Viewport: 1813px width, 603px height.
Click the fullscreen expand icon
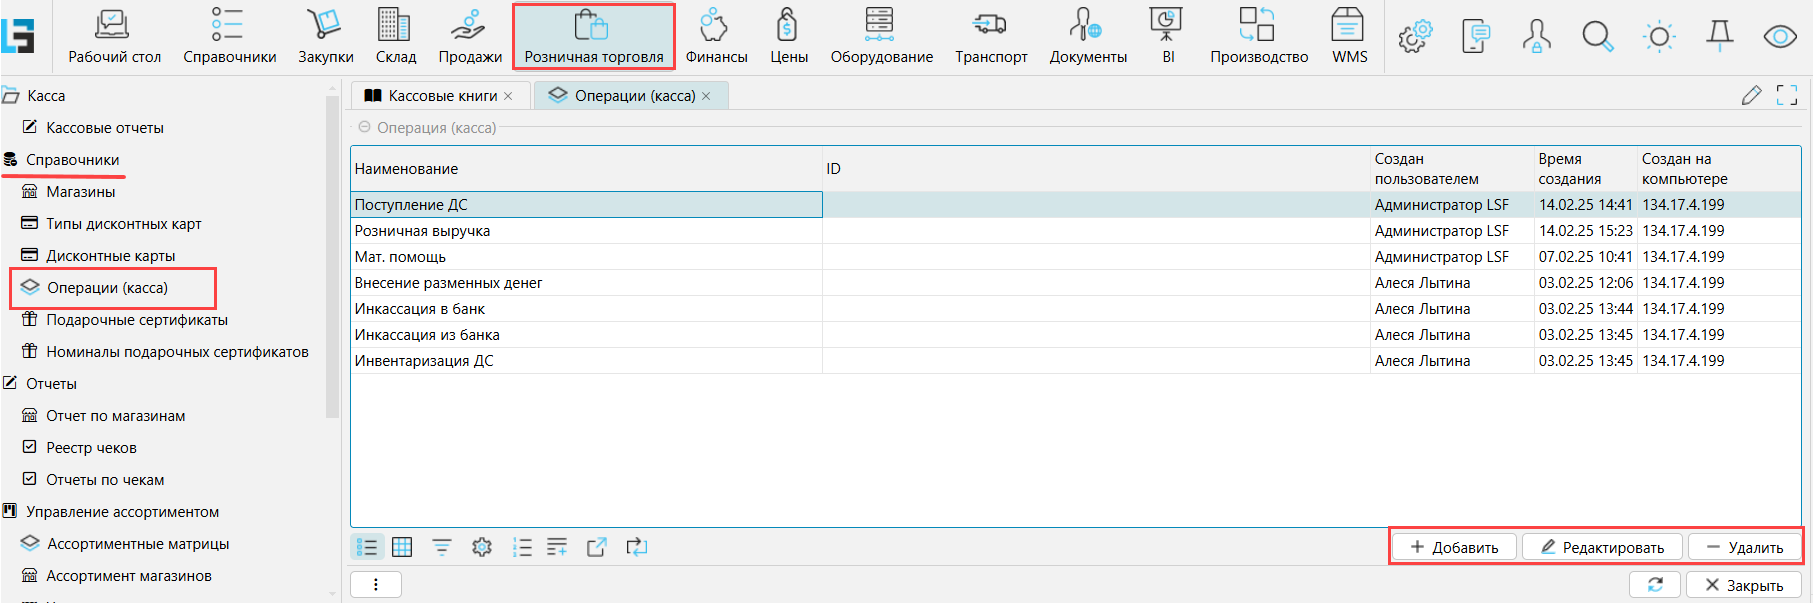1787,95
